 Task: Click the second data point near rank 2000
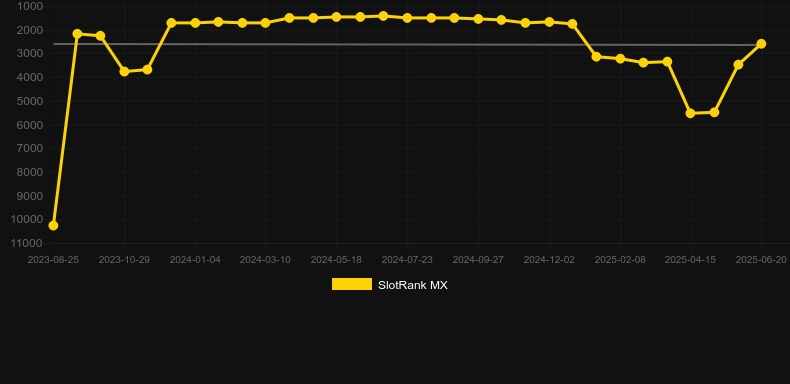click(100, 36)
